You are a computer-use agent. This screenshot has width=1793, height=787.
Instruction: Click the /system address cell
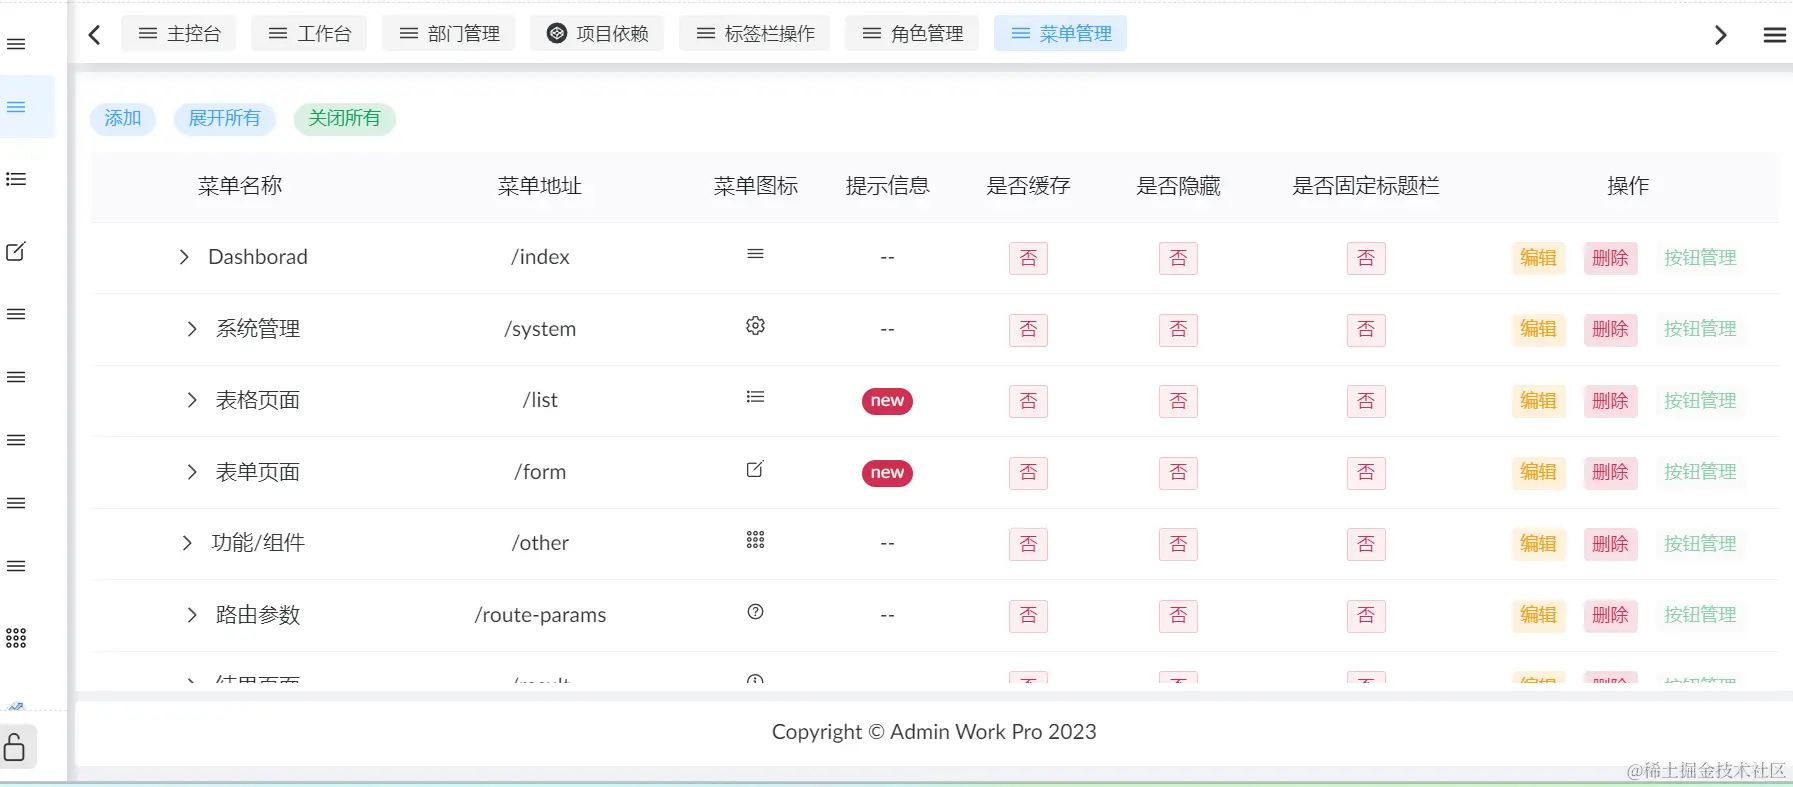[540, 329]
